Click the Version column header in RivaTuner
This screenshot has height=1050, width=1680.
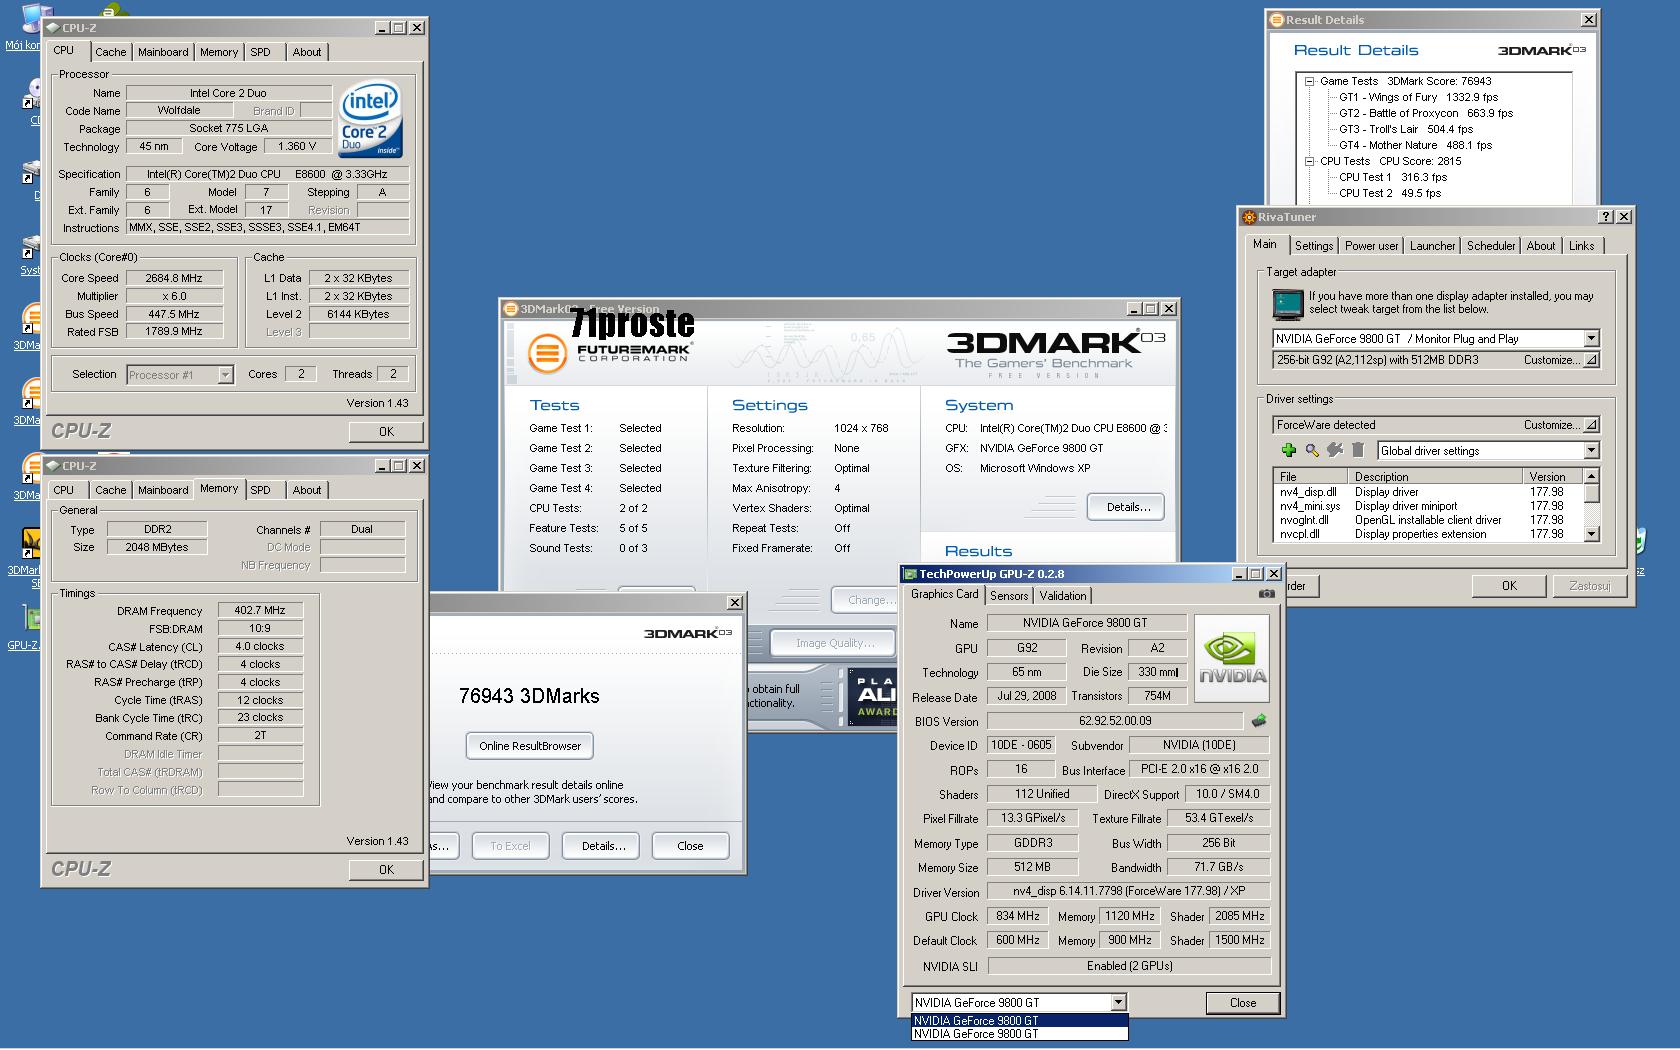click(x=1552, y=477)
